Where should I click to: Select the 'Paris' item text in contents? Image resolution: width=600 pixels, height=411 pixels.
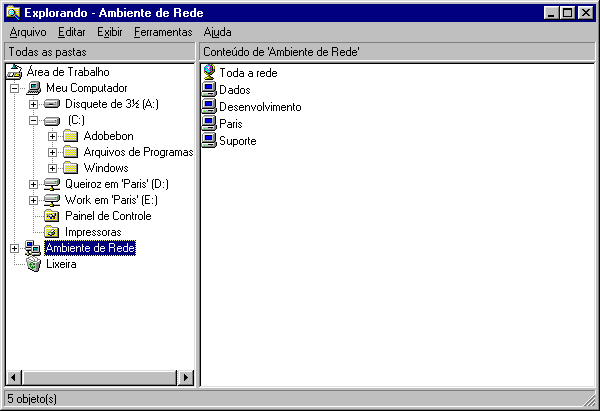pyautogui.click(x=231, y=124)
